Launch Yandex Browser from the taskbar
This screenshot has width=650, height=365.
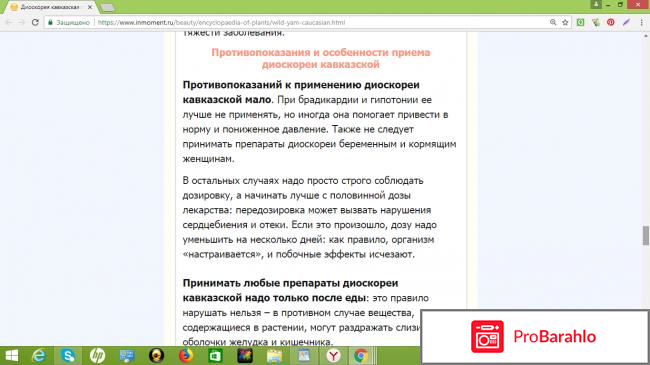click(x=333, y=356)
